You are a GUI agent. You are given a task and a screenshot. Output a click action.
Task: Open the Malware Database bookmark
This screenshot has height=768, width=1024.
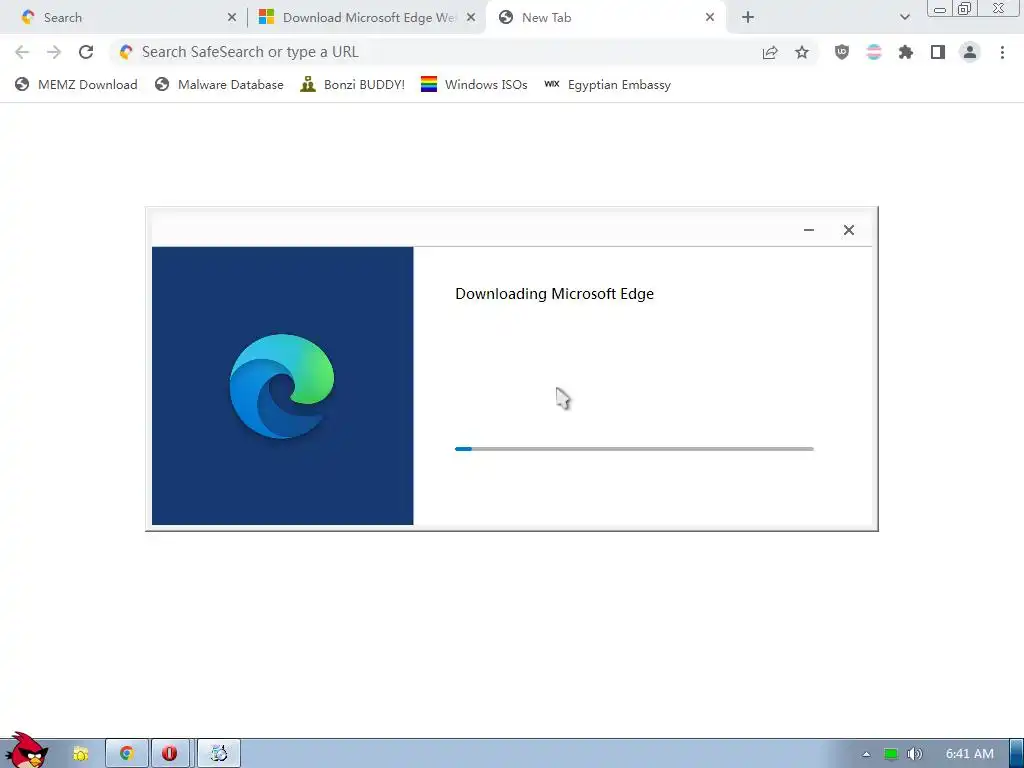[x=219, y=85]
